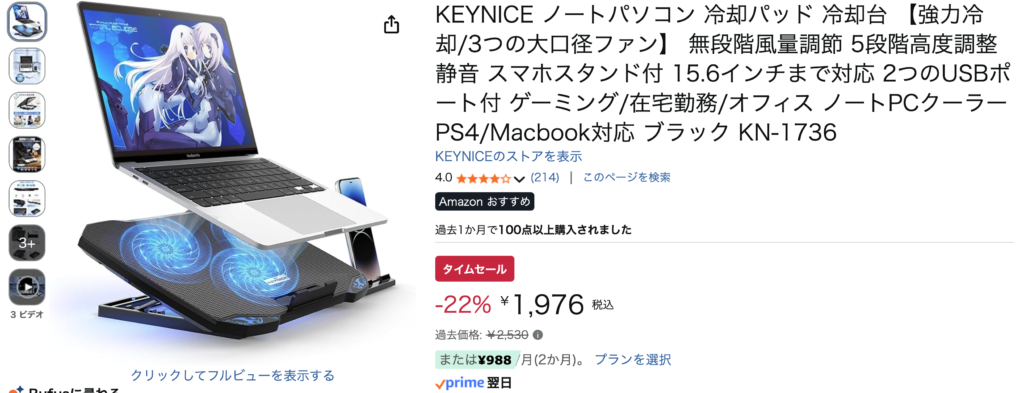Click the このページを検索 link

coord(626,177)
